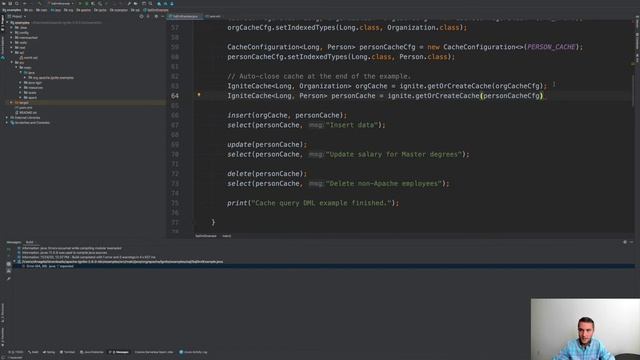This screenshot has width=640, height=360.
Task: Place caret on update(personCache) line 69
Action: pos(267,144)
